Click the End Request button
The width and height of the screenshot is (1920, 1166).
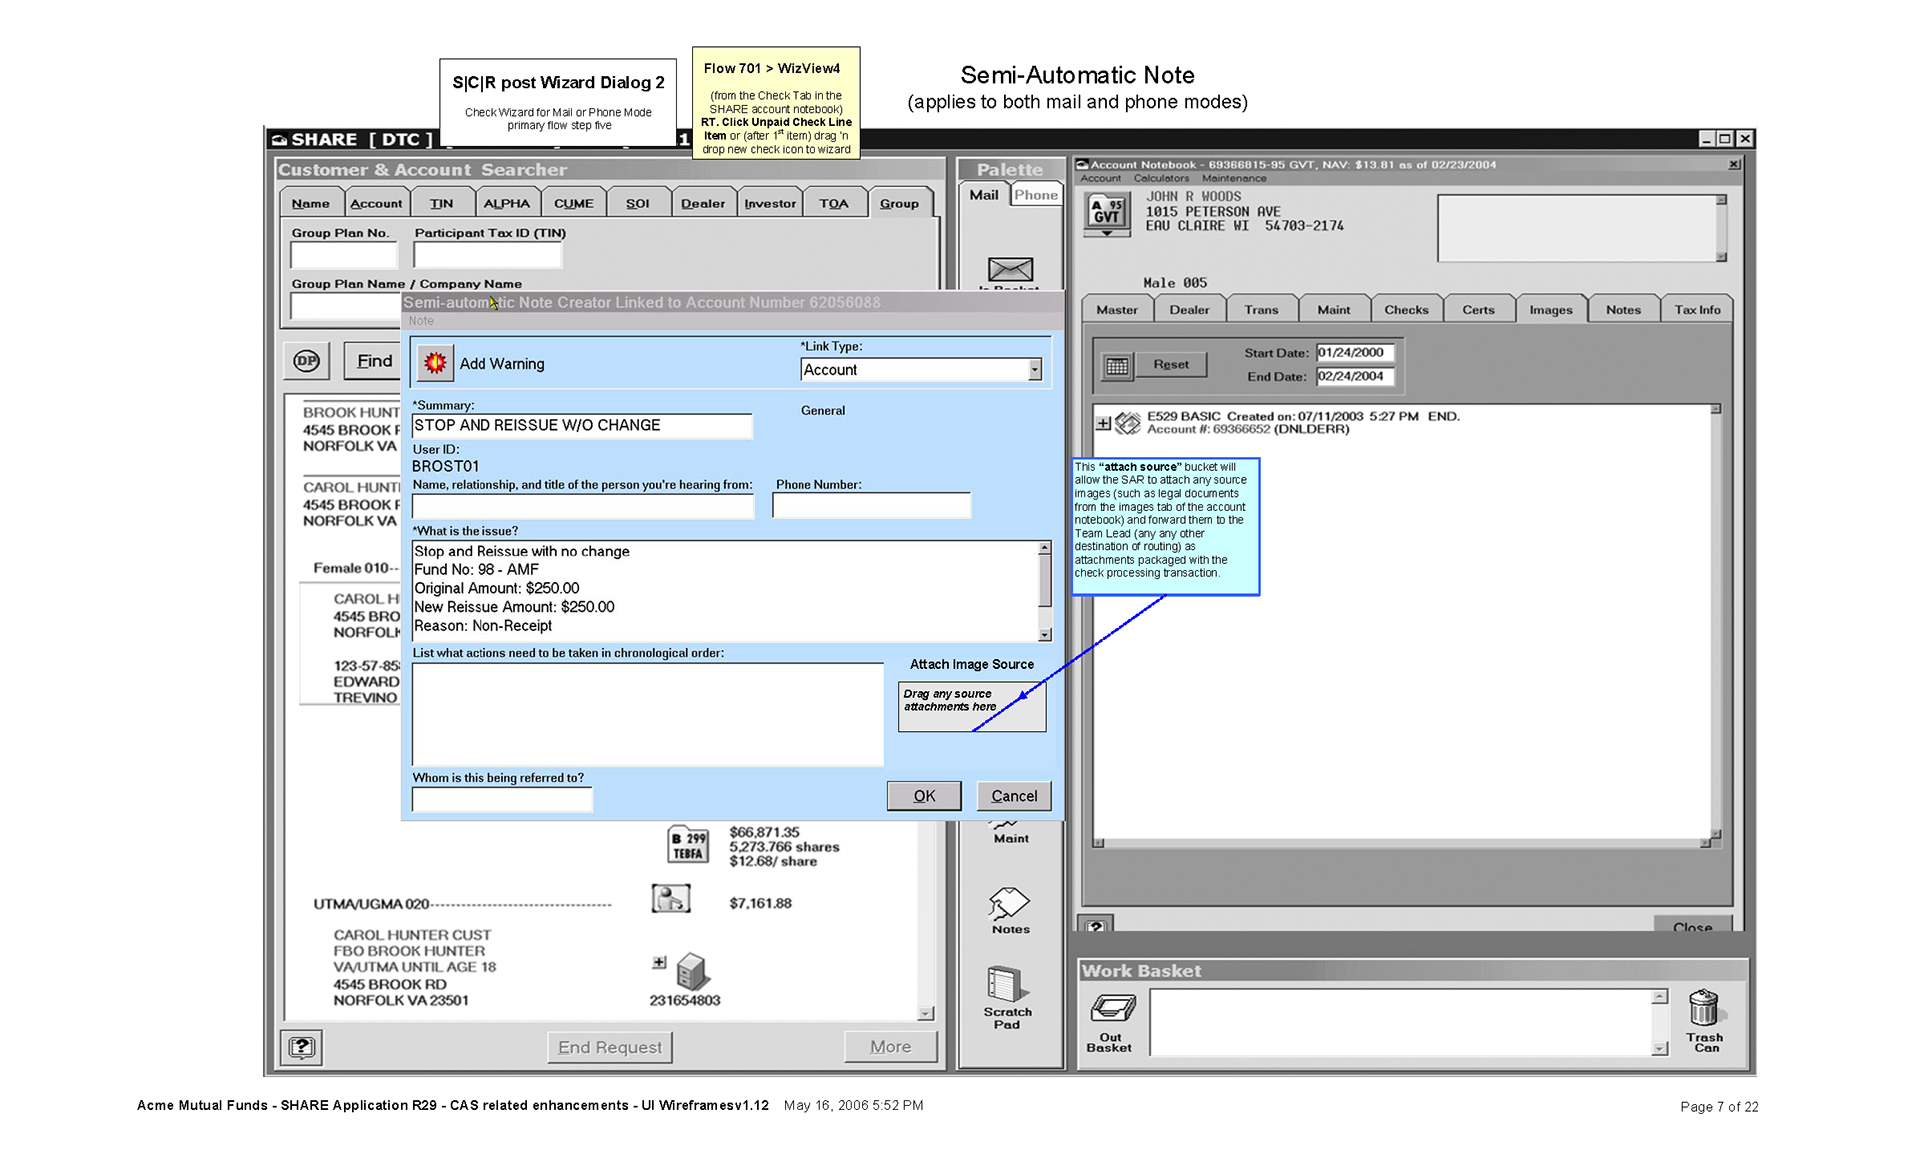(x=609, y=1047)
